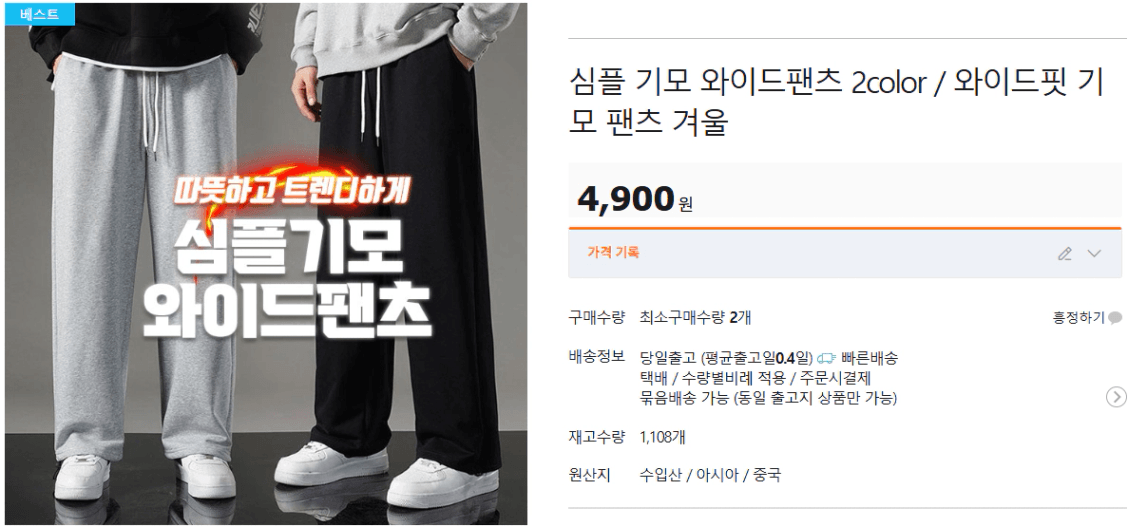This screenshot has width=1147, height=527.
Task: Click the 가격 기록 label
Action: point(613,253)
